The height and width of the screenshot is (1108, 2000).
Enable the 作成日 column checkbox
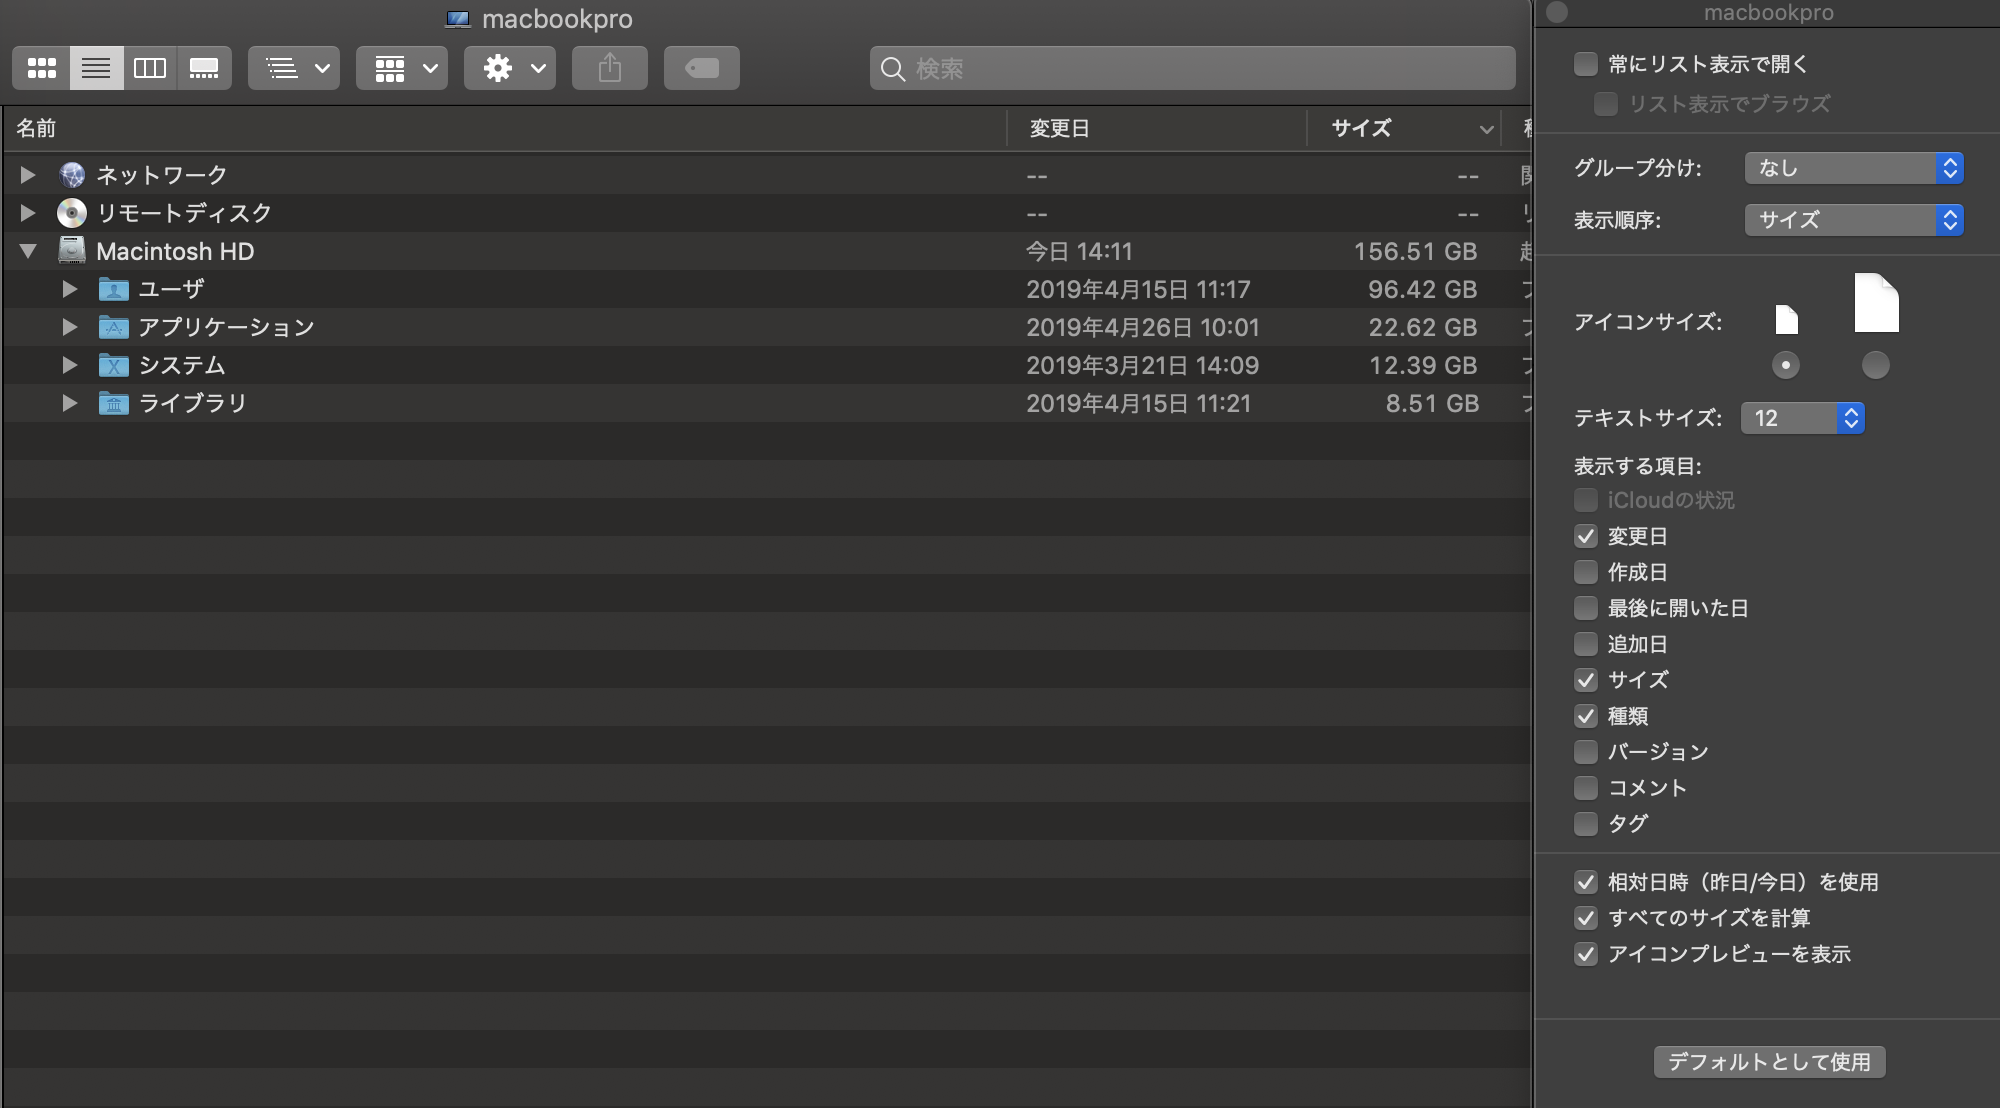1586,572
